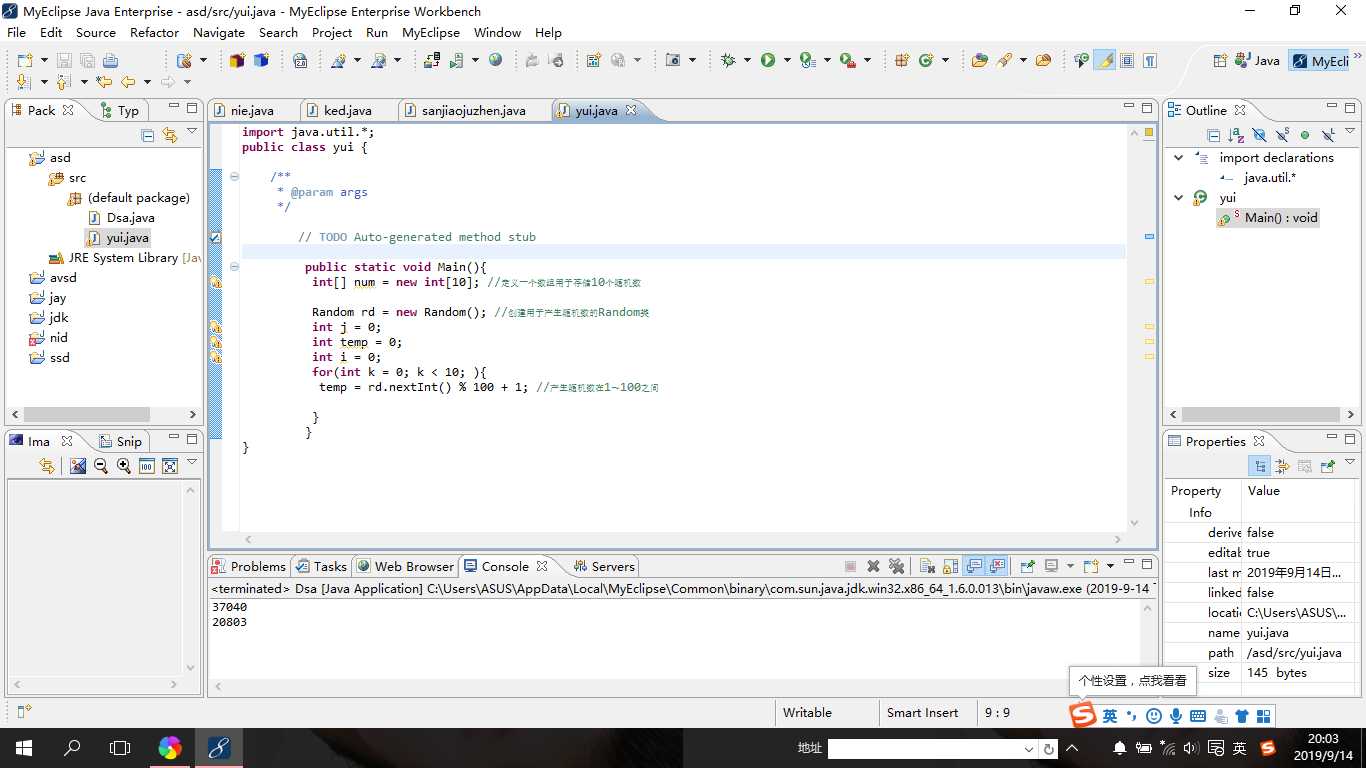Fold the Main() method in editor
Screen dimensions: 1366x768
point(234,267)
